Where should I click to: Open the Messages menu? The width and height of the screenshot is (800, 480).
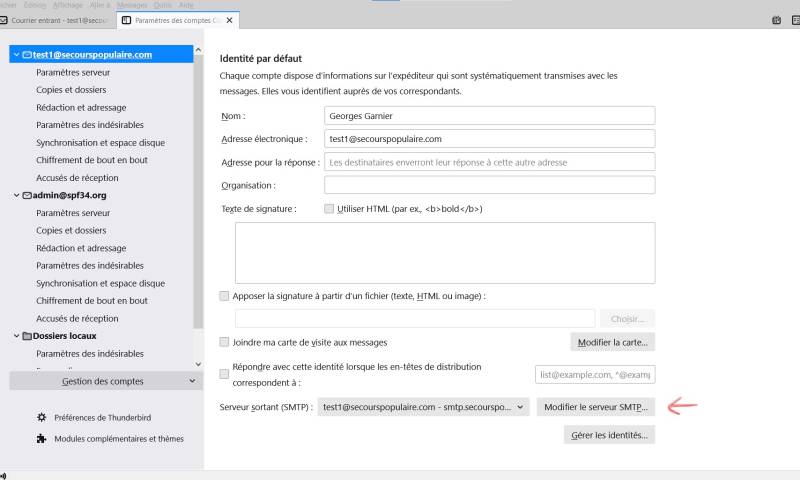click(x=132, y=5)
